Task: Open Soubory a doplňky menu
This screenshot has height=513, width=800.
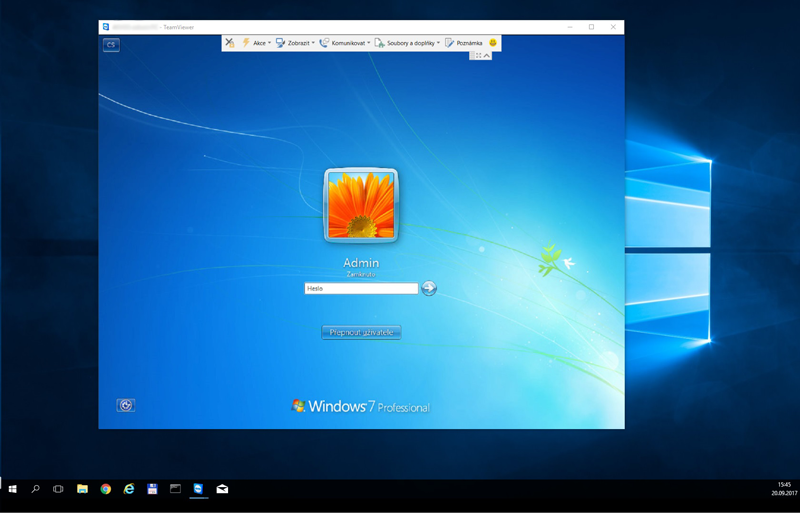Action: [408, 43]
